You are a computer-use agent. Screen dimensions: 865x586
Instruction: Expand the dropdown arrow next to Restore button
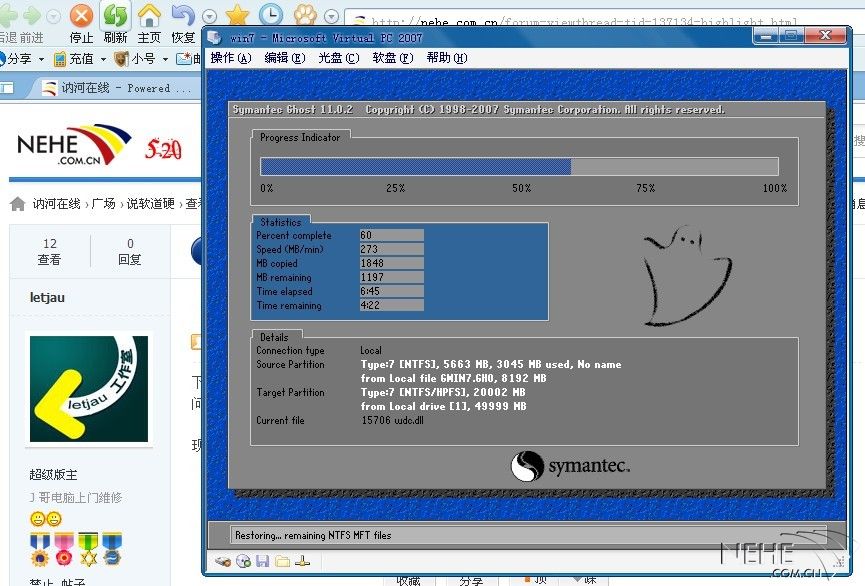(209, 17)
